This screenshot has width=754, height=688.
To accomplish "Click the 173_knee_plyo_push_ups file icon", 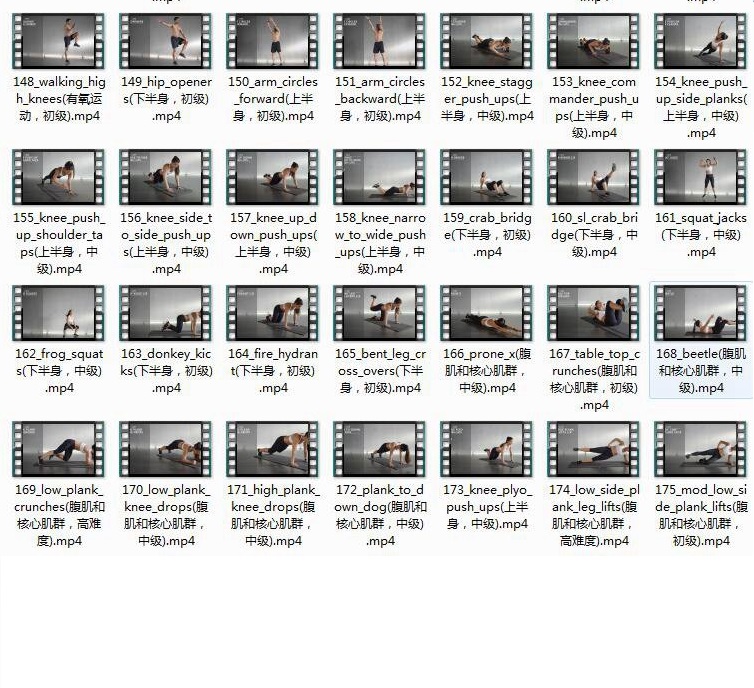I will (x=487, y=449).
